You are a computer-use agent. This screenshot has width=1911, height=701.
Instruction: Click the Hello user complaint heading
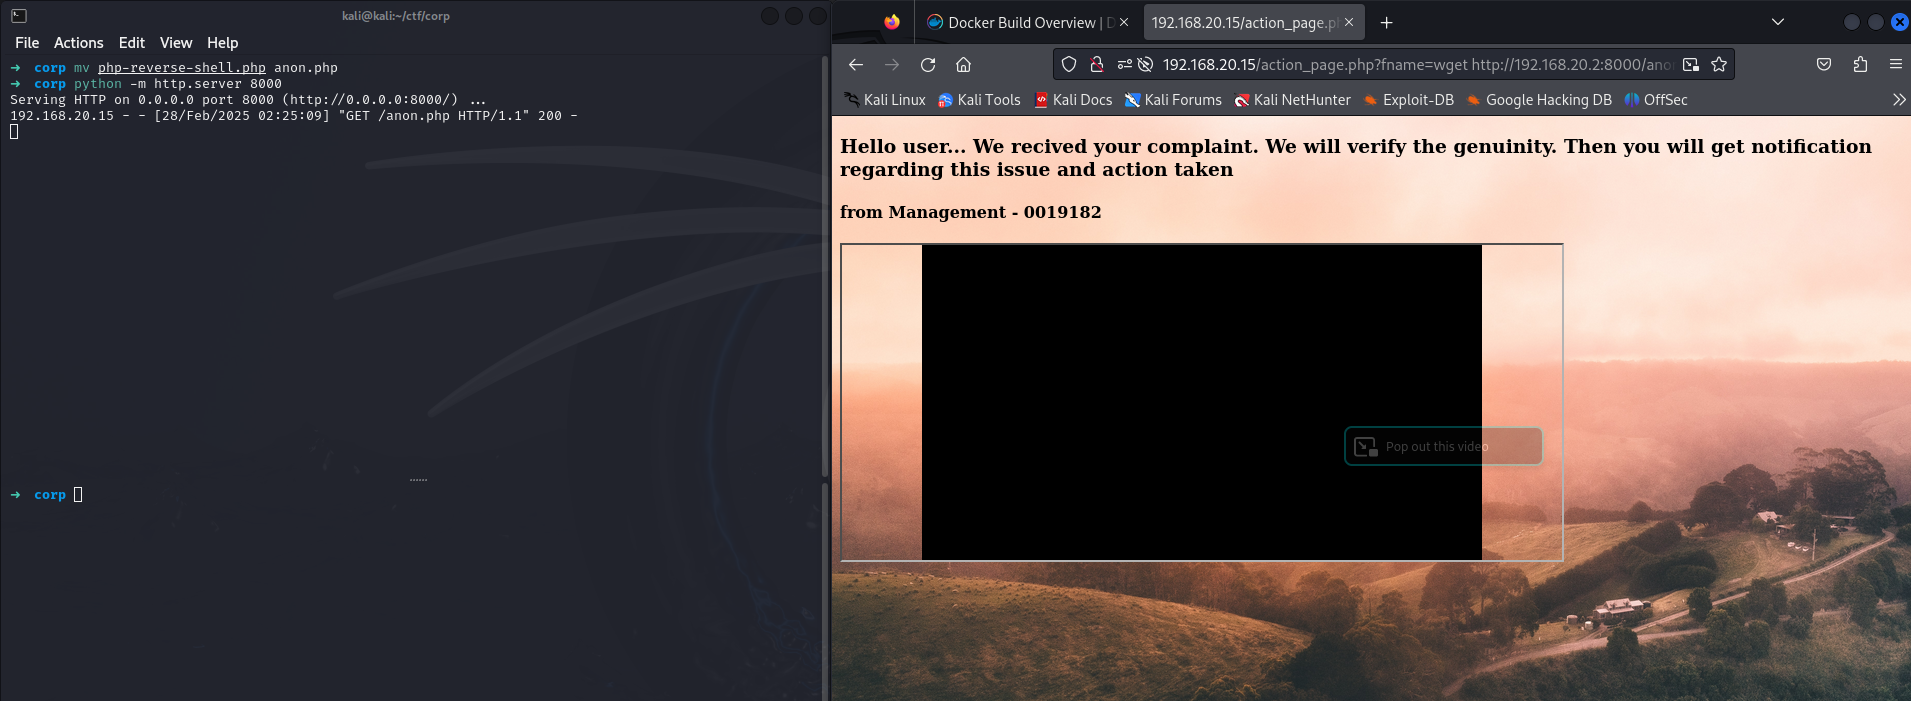(x=1356, y=158)
